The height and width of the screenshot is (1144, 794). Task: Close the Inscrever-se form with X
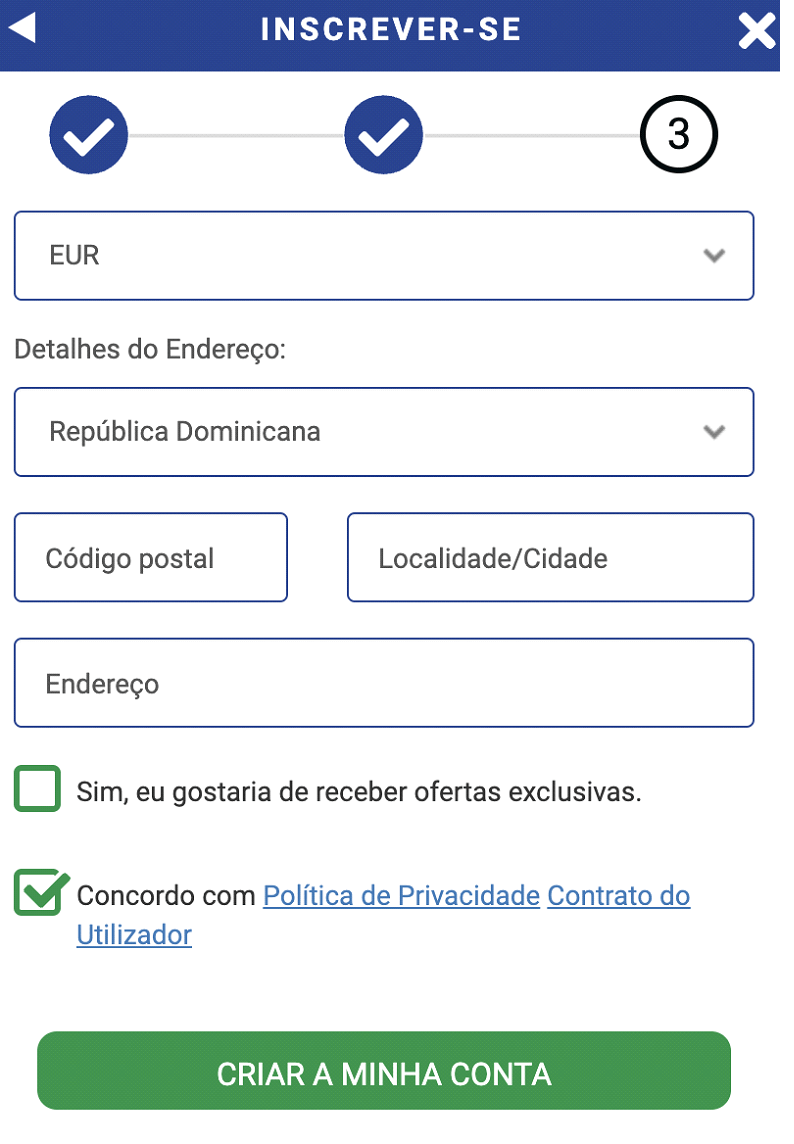tap(756, 31)
